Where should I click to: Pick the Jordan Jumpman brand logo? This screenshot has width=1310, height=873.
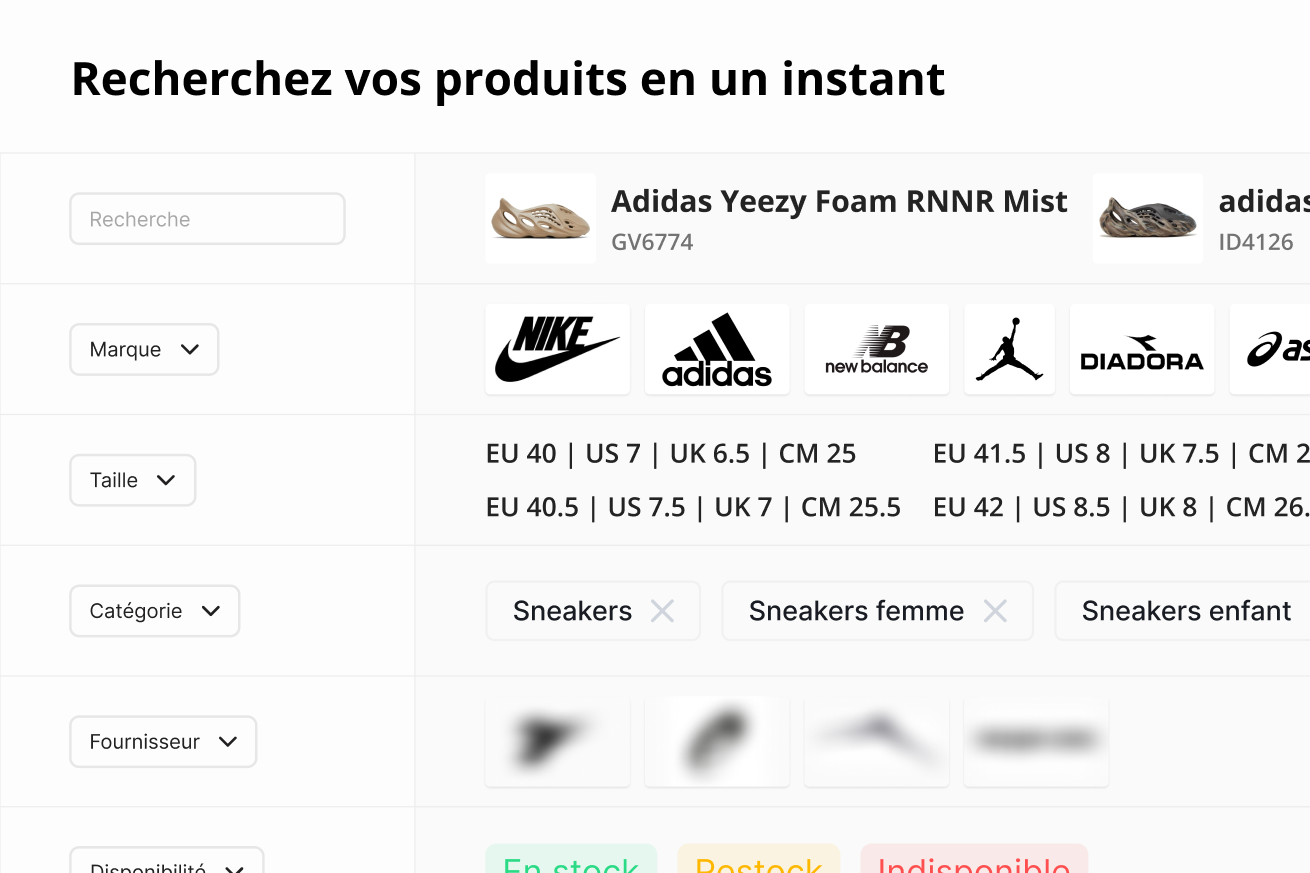[1009, 349]
